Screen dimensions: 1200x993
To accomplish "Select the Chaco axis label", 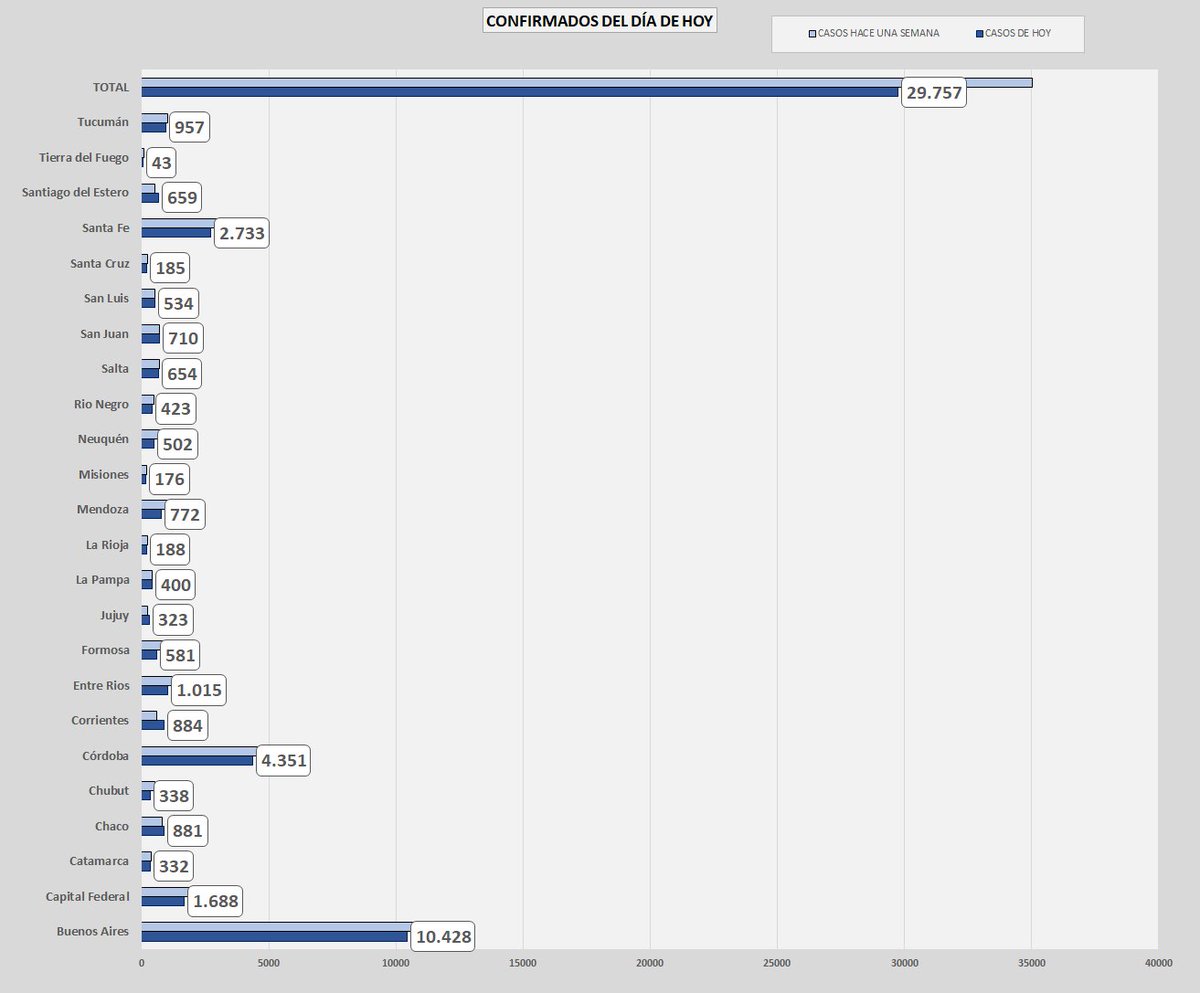I will pyautogui.click(x=112, y=826).
